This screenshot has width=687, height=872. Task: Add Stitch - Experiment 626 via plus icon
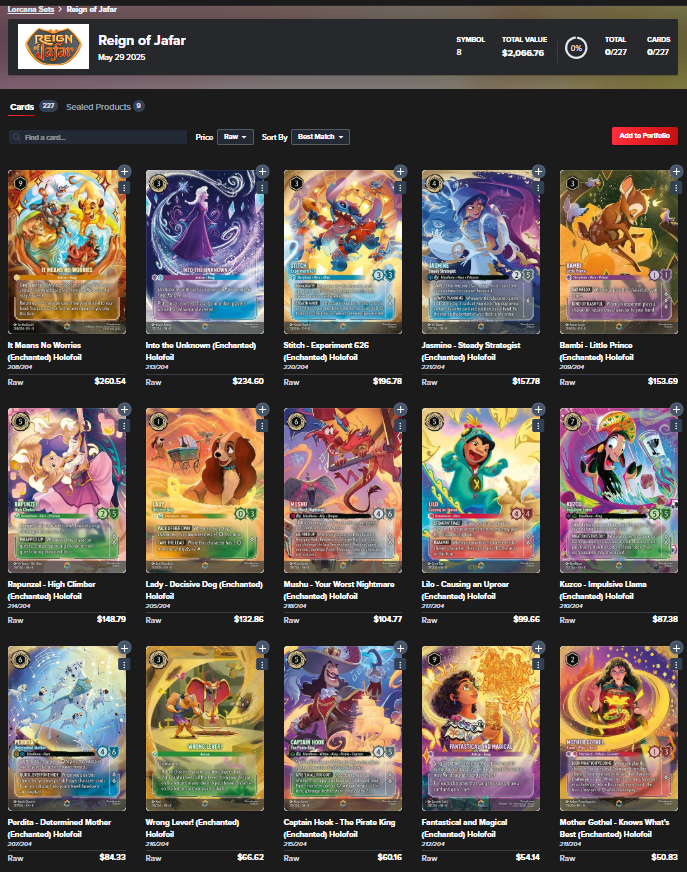coord(401,171)
